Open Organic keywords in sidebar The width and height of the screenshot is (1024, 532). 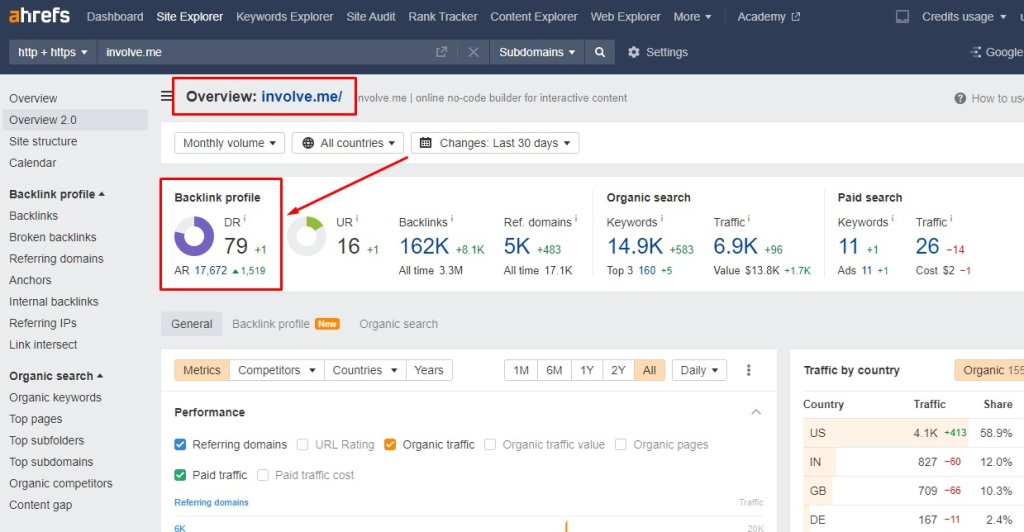[56, 398]
